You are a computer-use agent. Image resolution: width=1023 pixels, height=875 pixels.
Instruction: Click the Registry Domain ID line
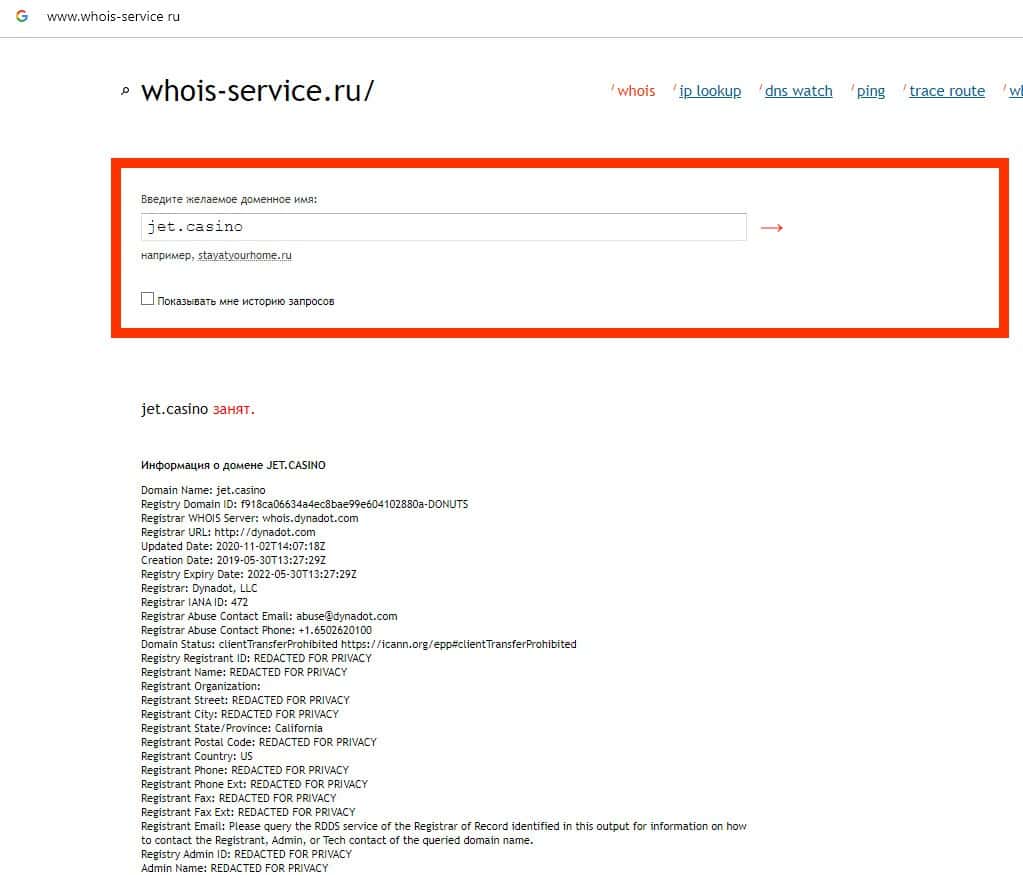(305, 504)
